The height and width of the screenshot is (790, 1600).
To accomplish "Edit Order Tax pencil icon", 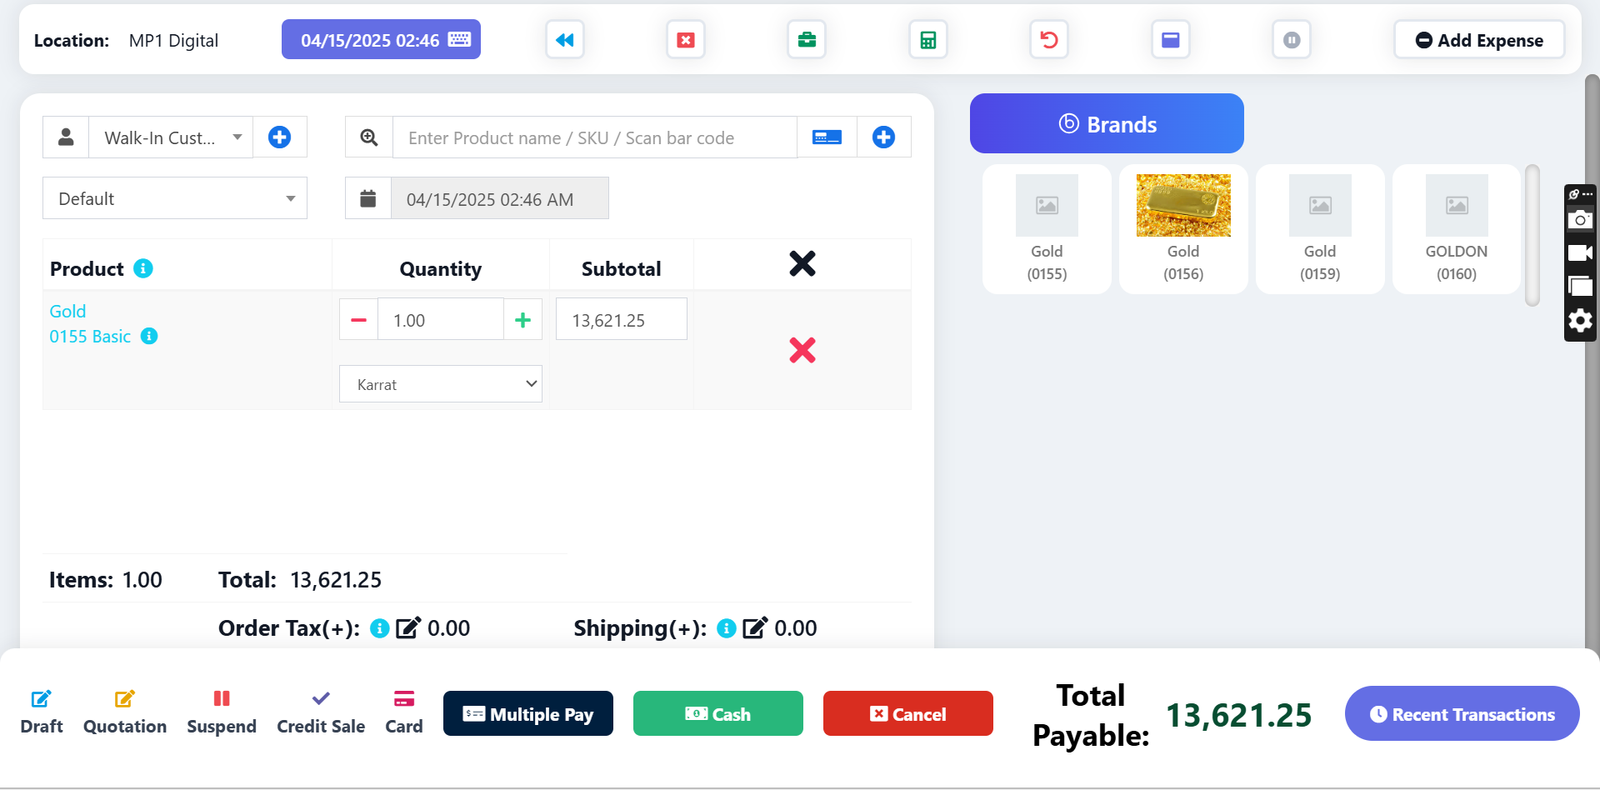I will pyautogui.click(x=408, y=628).
